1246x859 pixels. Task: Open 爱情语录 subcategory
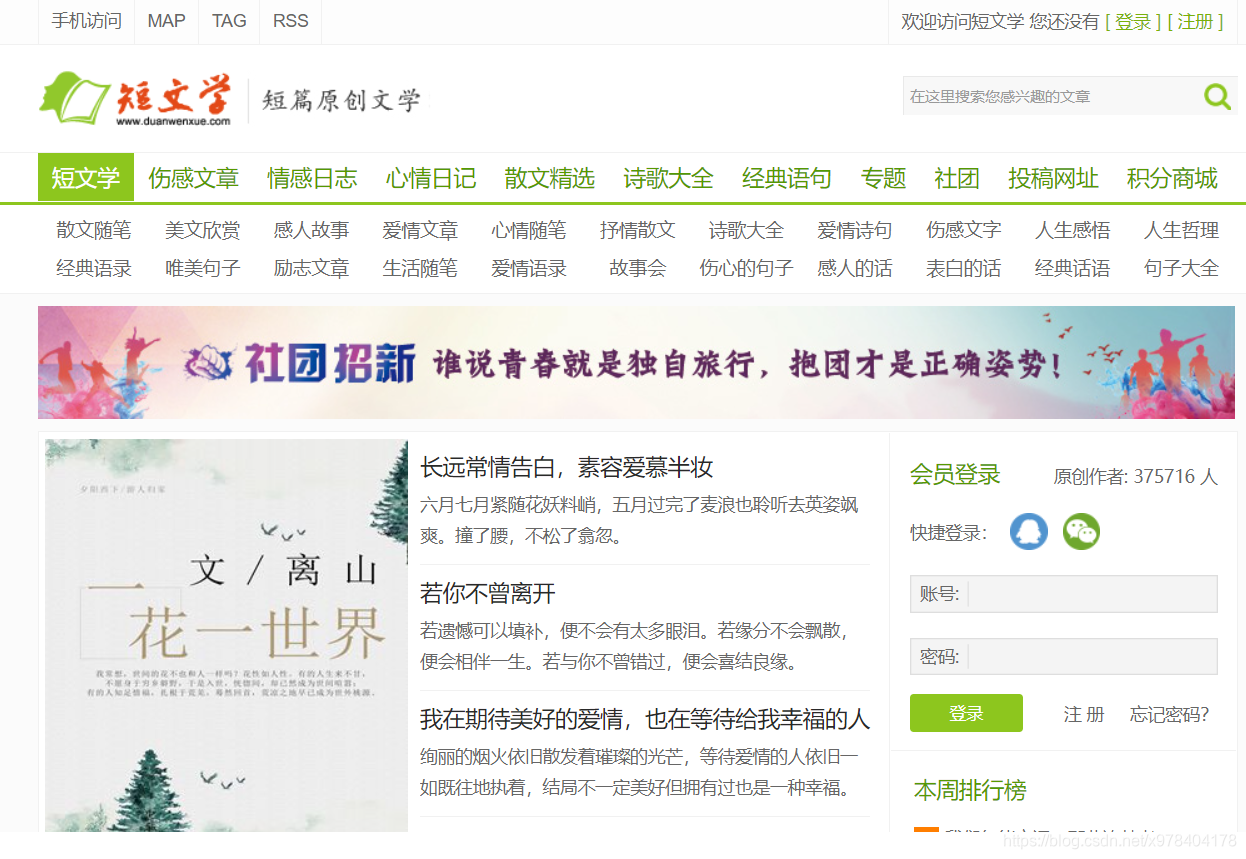pyautogui.click(x=529, y=268)
